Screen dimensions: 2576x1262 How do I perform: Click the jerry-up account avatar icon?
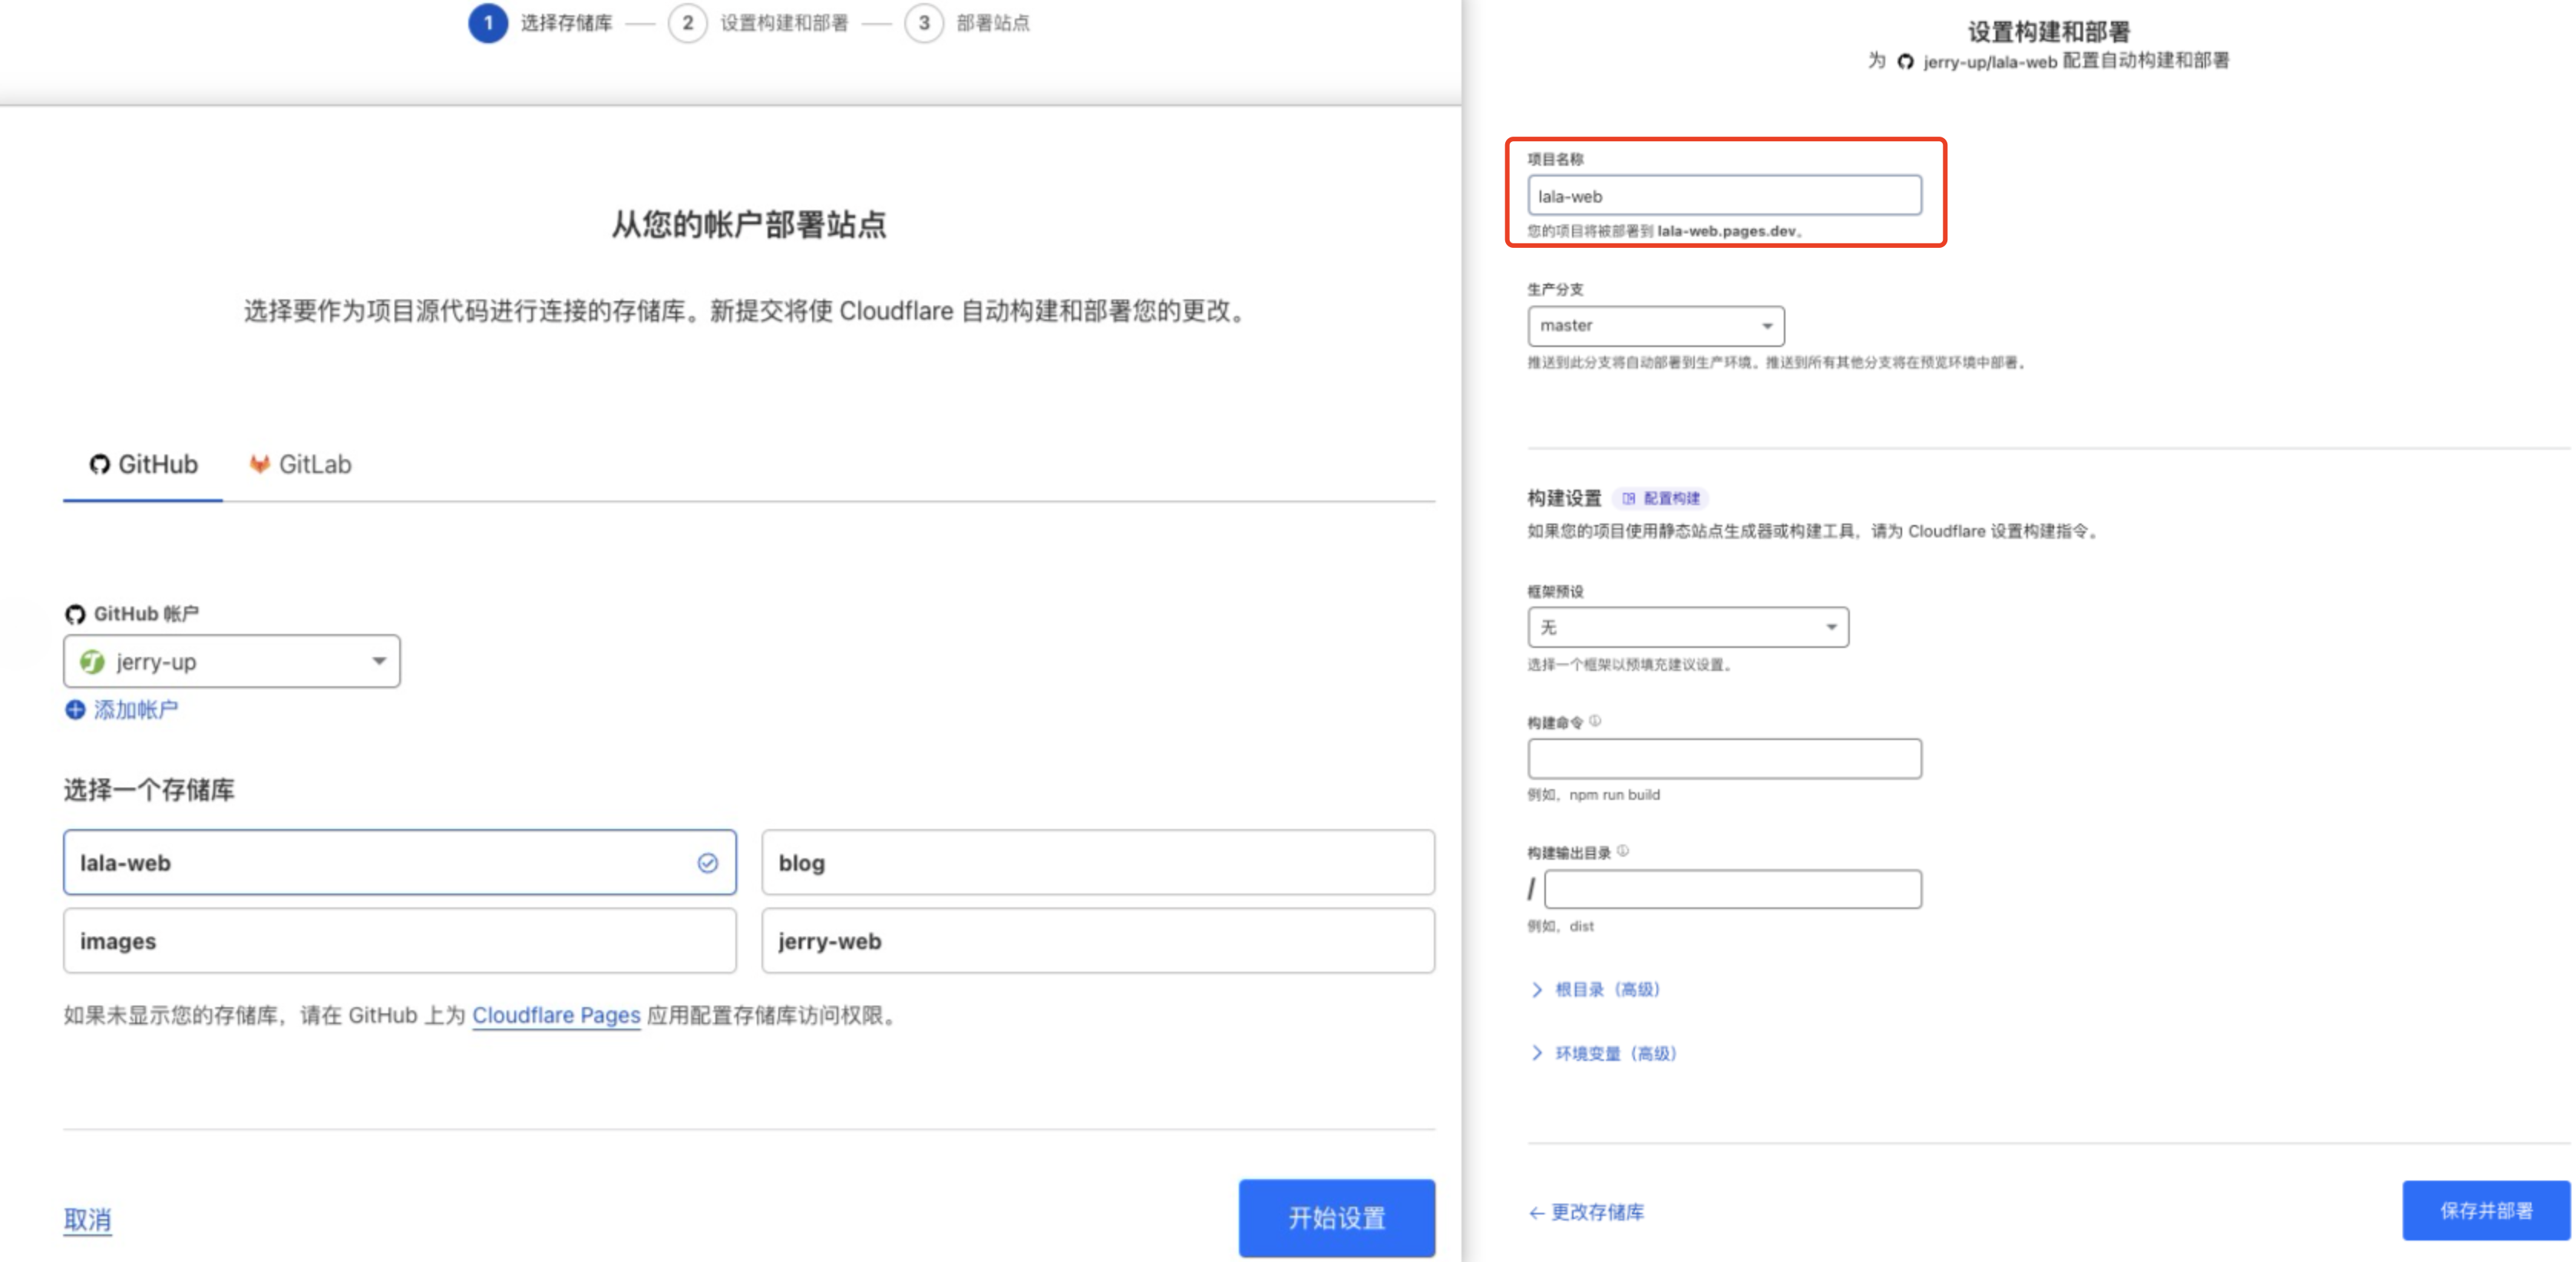point(94,661)
